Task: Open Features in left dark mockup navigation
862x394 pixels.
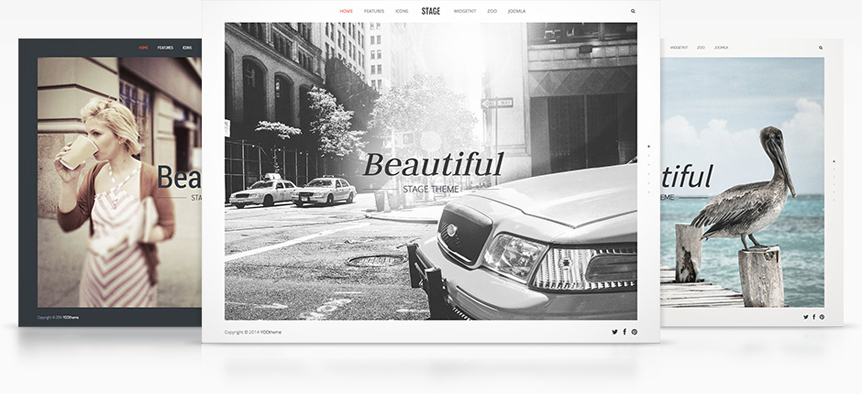Action: (x=165, y=48)
